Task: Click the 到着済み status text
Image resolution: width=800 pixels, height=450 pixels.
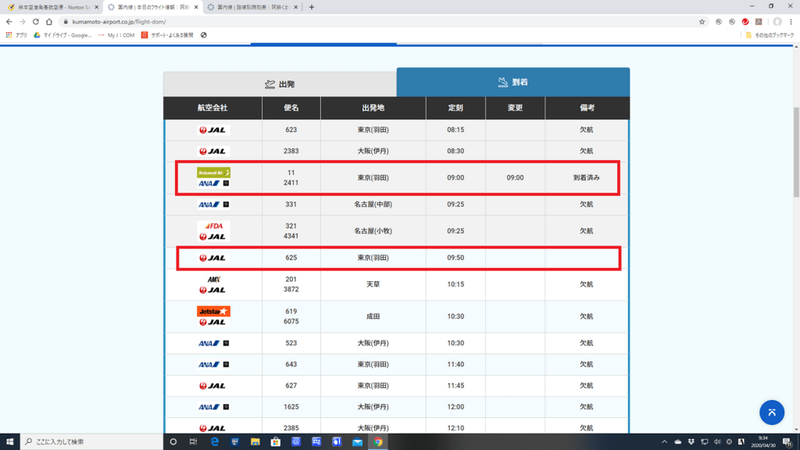Action: coord(586,178)
